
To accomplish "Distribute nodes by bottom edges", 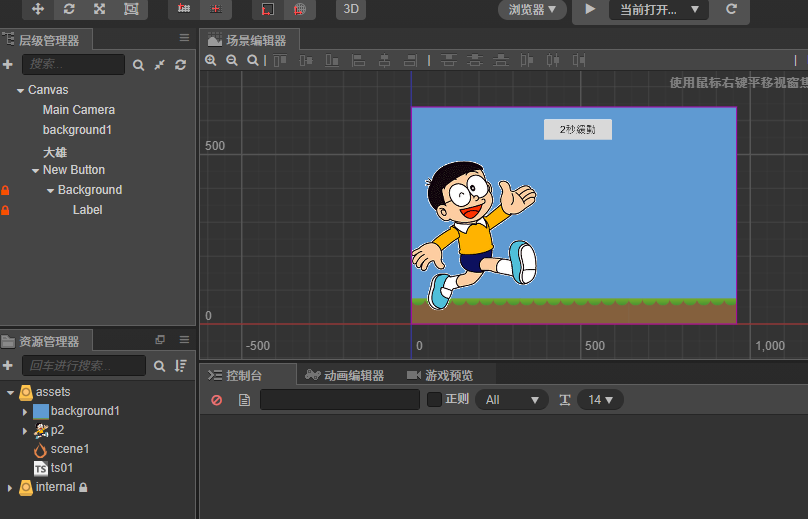I will pos(501,60).
